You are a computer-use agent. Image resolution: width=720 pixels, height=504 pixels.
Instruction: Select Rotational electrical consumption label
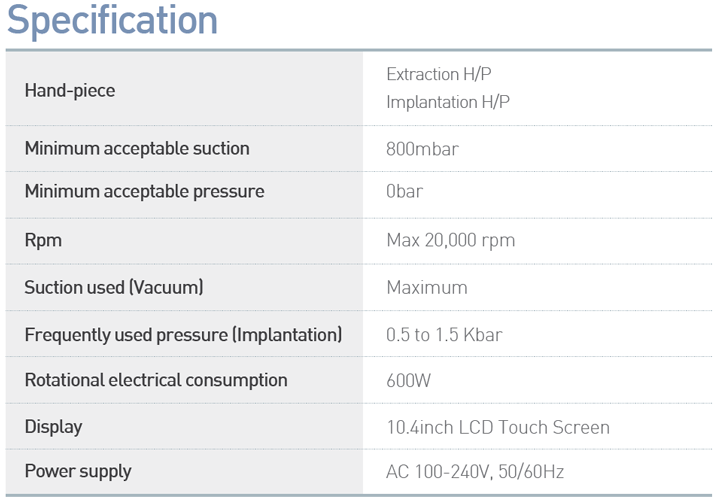(x=156, y=381)
